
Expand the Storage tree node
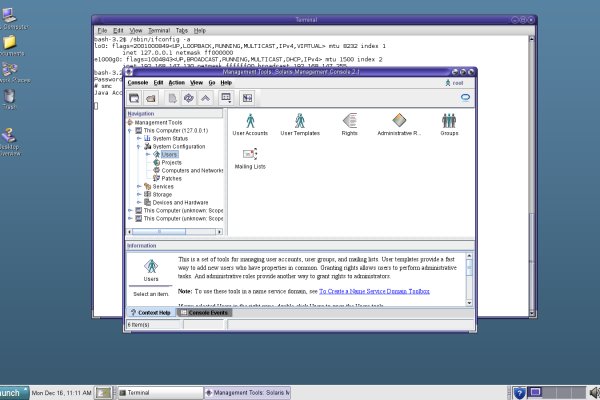click(139, 194)
